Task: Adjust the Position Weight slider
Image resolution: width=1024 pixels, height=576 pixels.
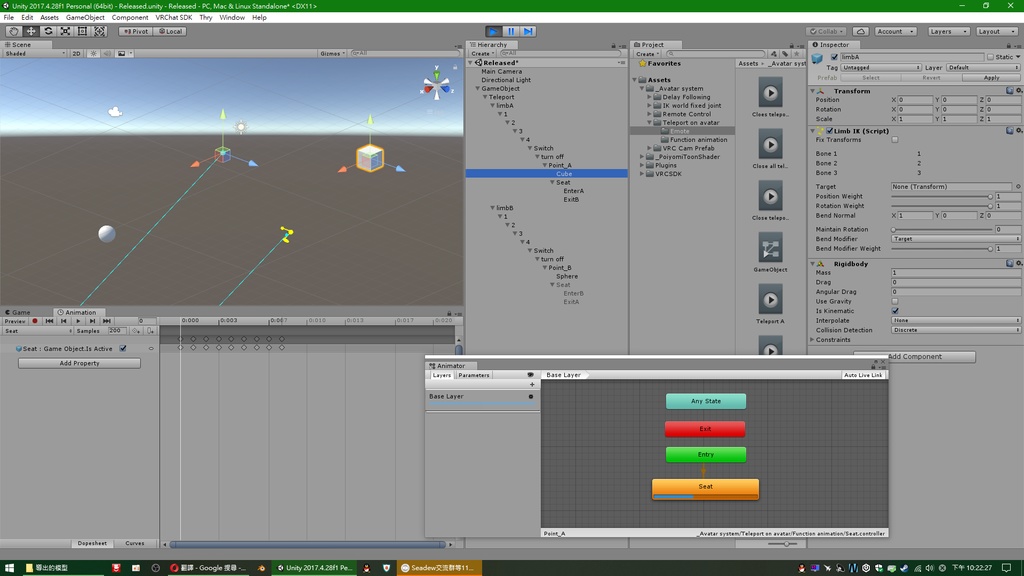Action: point(941,197)
